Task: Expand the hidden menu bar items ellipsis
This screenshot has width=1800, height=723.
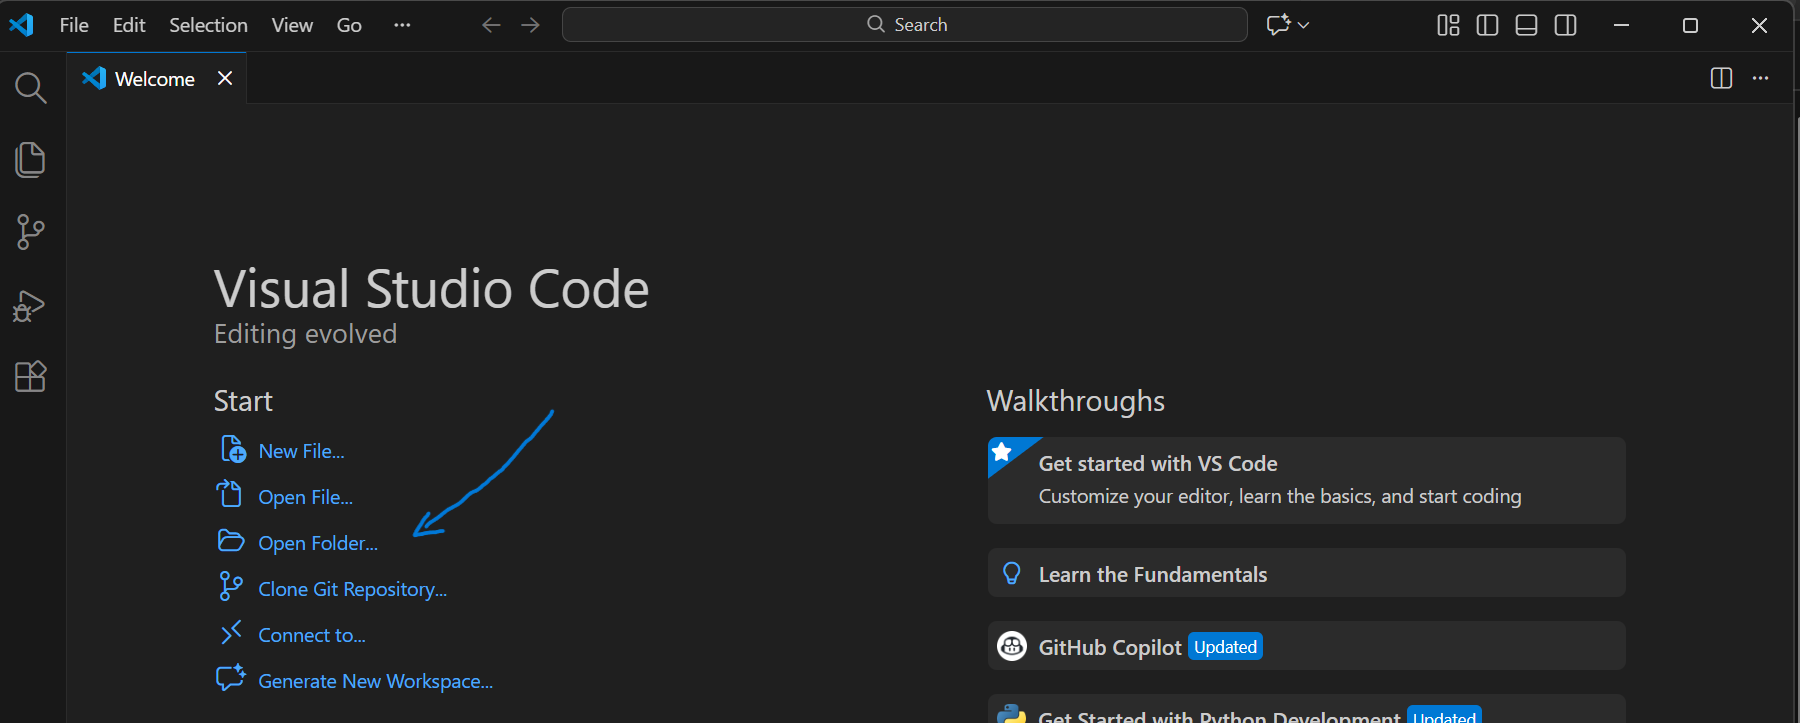Action: [x=402, y=25]
